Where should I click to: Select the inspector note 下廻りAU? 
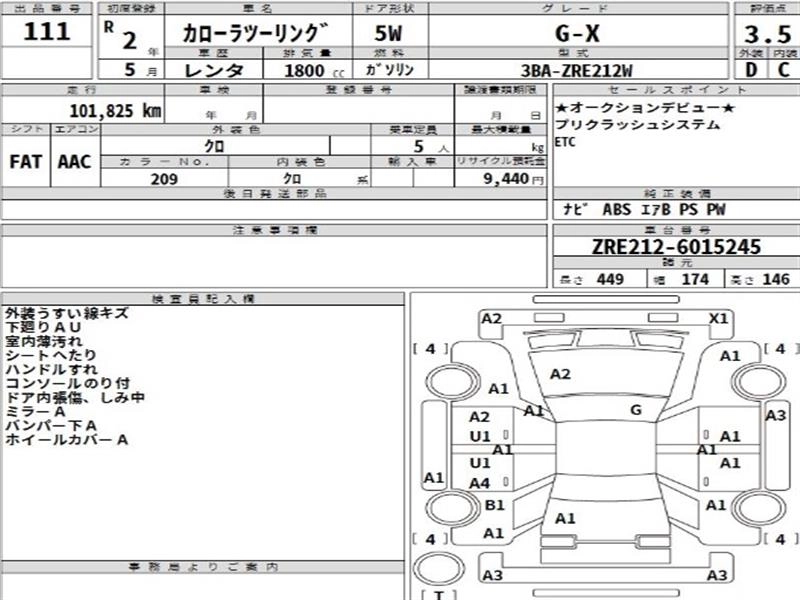tap(43, 327)
